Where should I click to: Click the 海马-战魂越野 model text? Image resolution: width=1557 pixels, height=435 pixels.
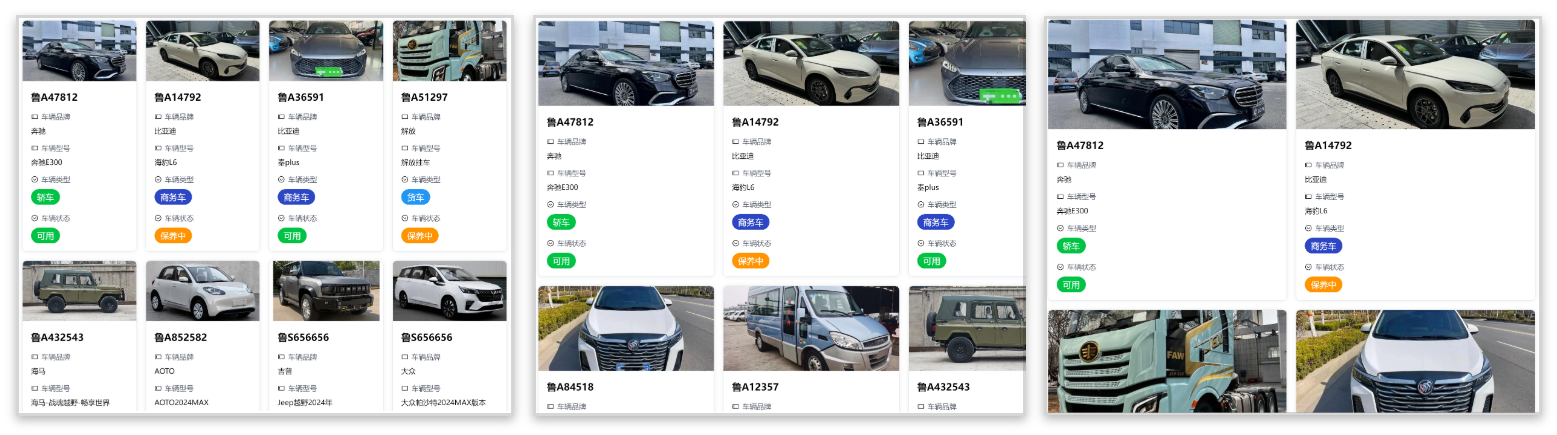[70, 403]
